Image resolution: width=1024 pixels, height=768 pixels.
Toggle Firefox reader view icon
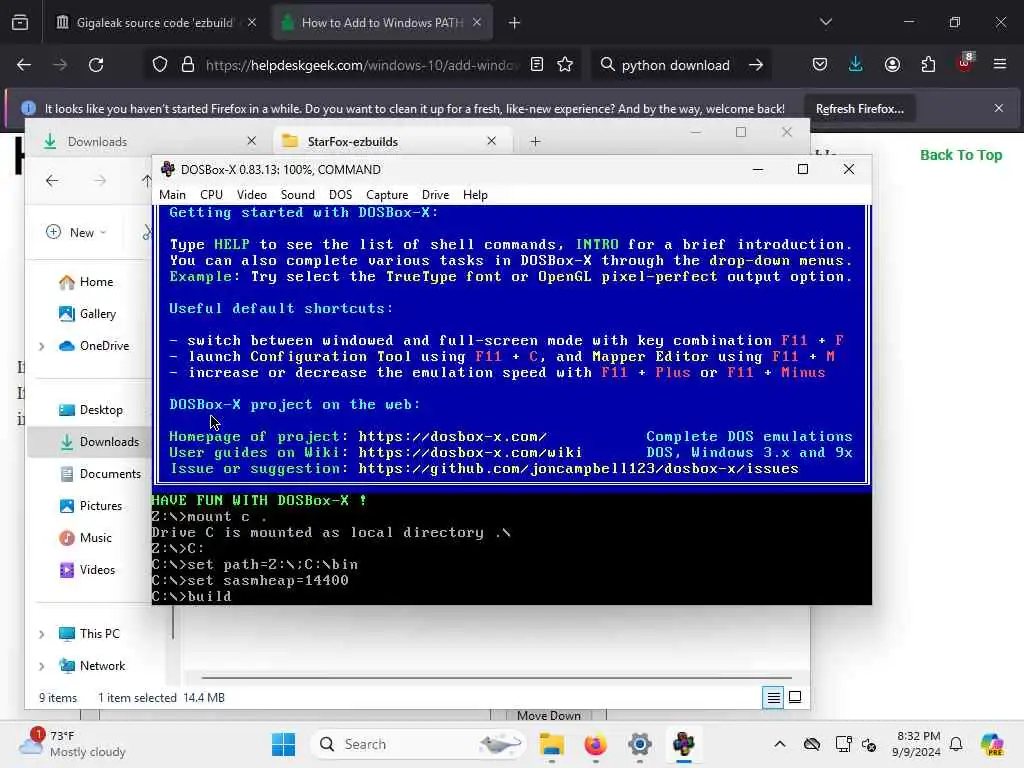click(537, 65)
